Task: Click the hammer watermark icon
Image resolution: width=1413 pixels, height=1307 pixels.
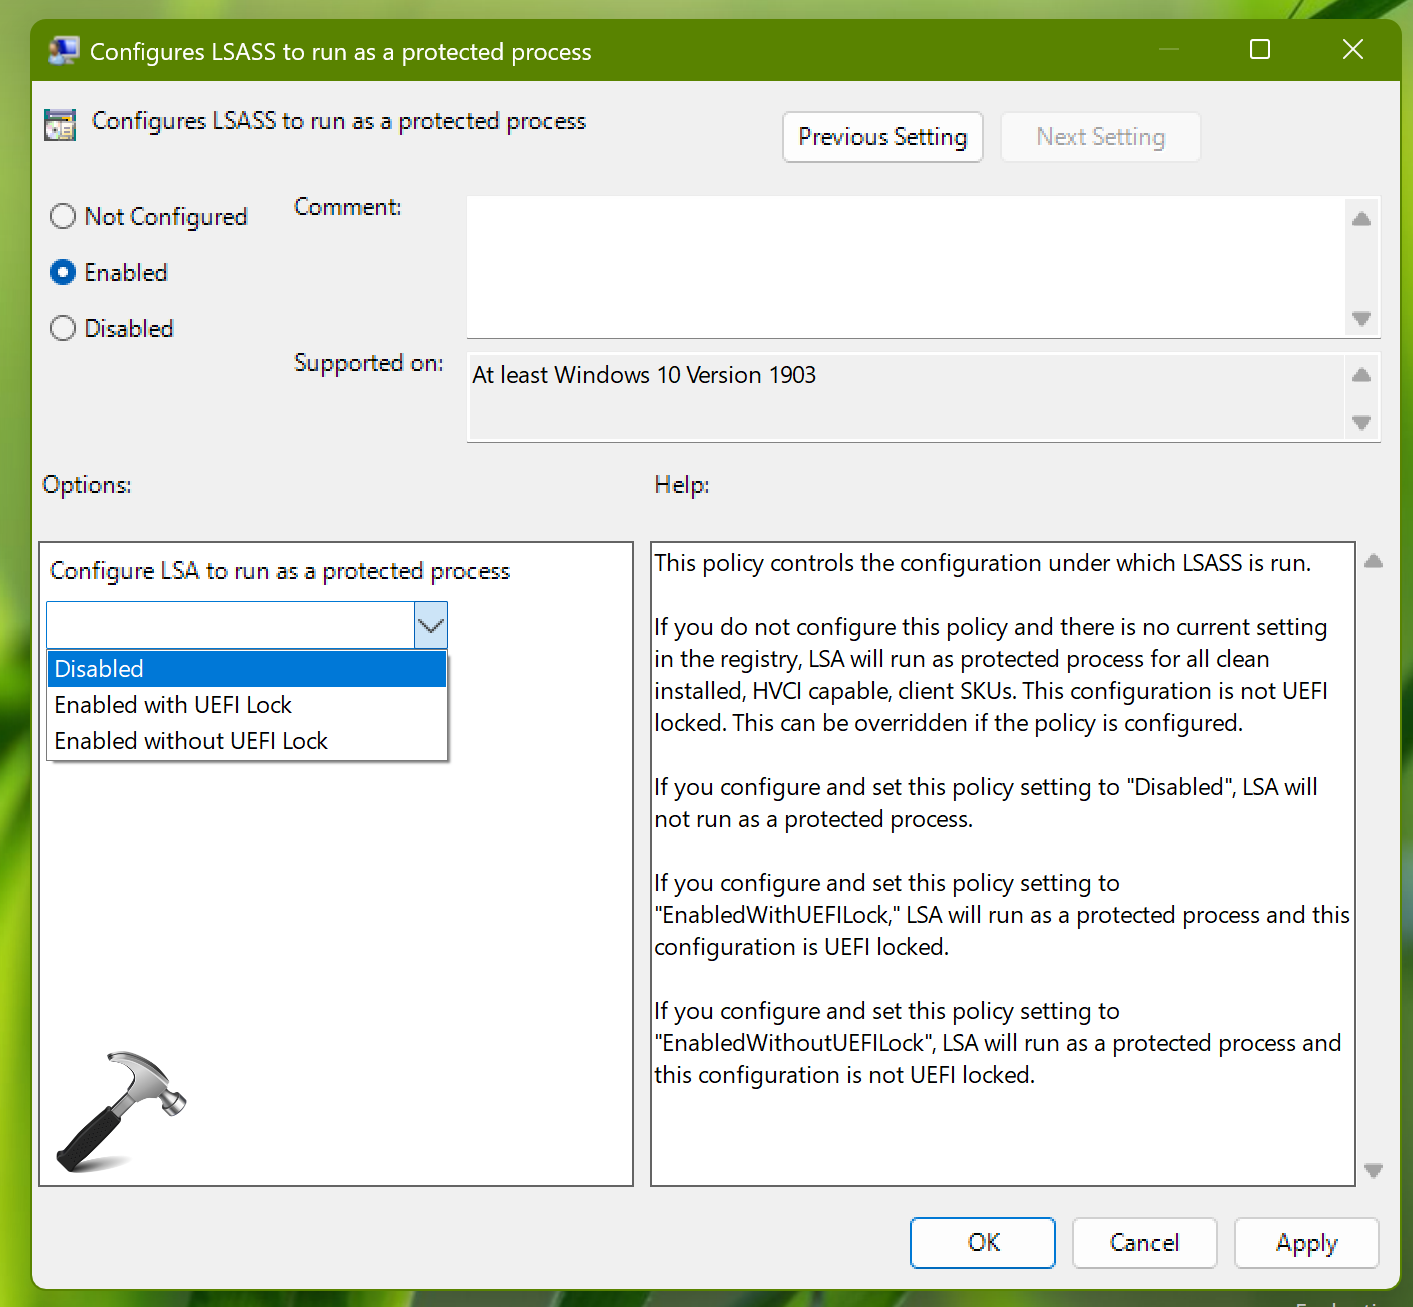Action: click(x=121, y=1111)
